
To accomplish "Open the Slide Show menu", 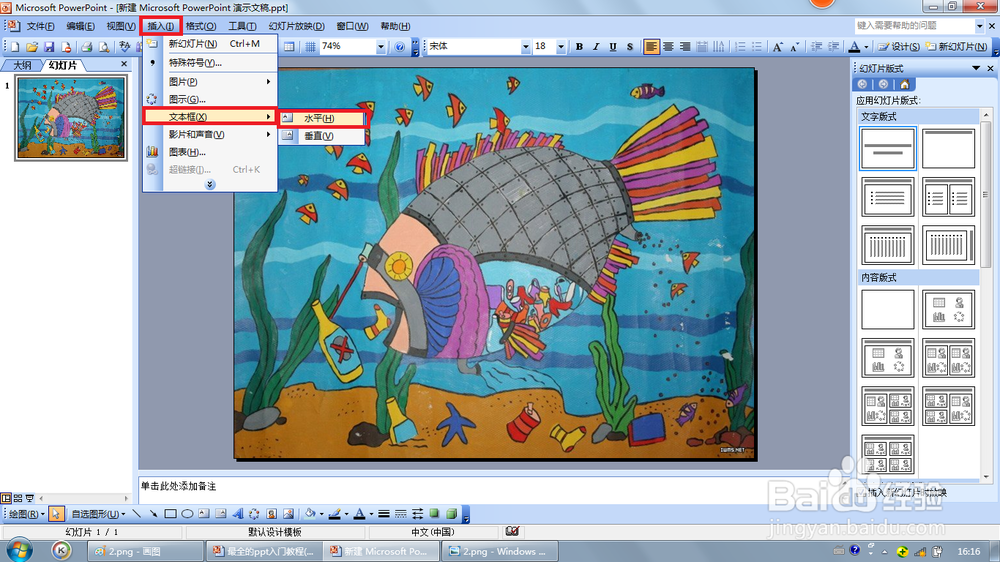I will 296,26.
